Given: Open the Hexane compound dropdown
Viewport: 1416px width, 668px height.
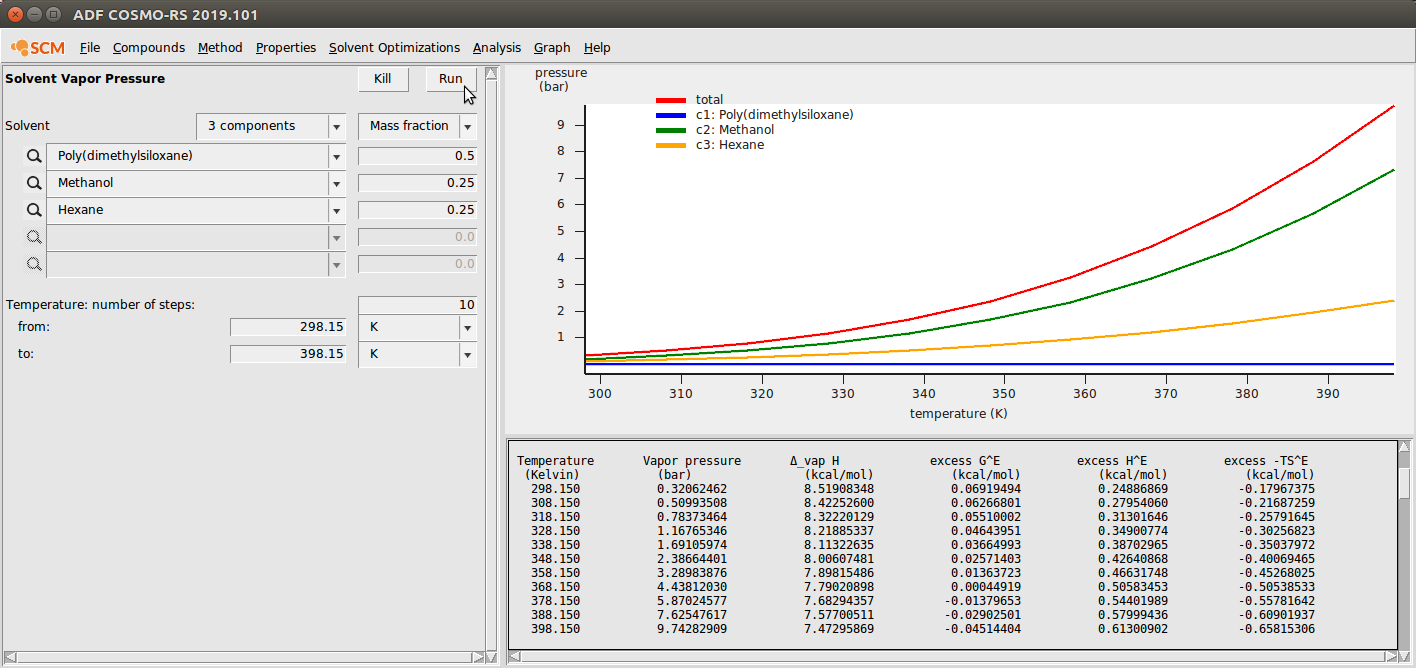Looking at the screenshot, I should pyautogui.click(x=335, y=211).
